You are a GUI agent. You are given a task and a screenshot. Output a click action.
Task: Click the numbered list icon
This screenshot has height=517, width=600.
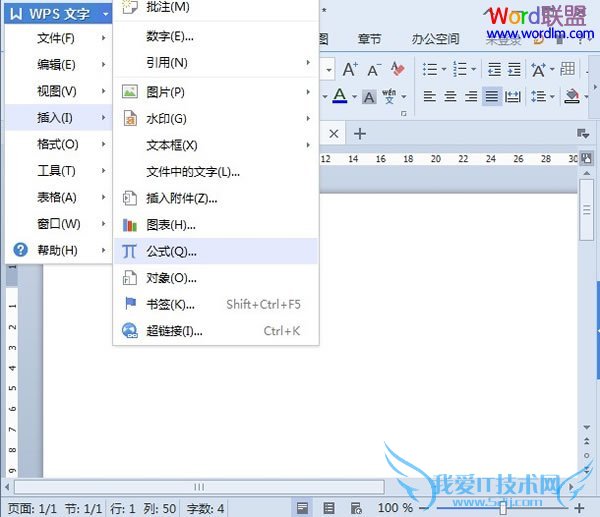pyautogui.click(x=460, y=70)
